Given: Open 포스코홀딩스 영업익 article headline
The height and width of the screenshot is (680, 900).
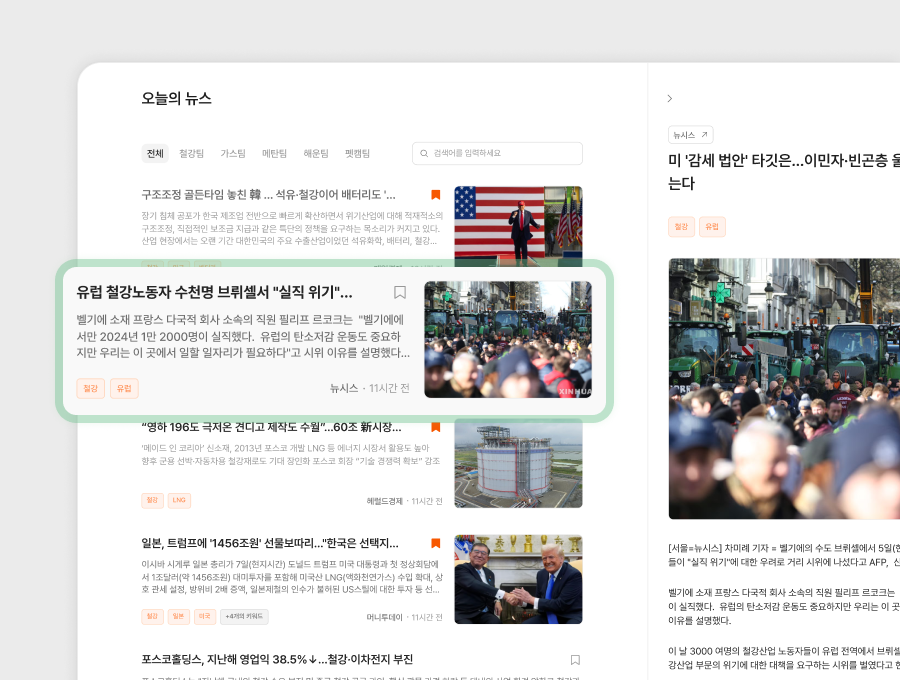Looking at the screenshot, I should tap(277, 659).
